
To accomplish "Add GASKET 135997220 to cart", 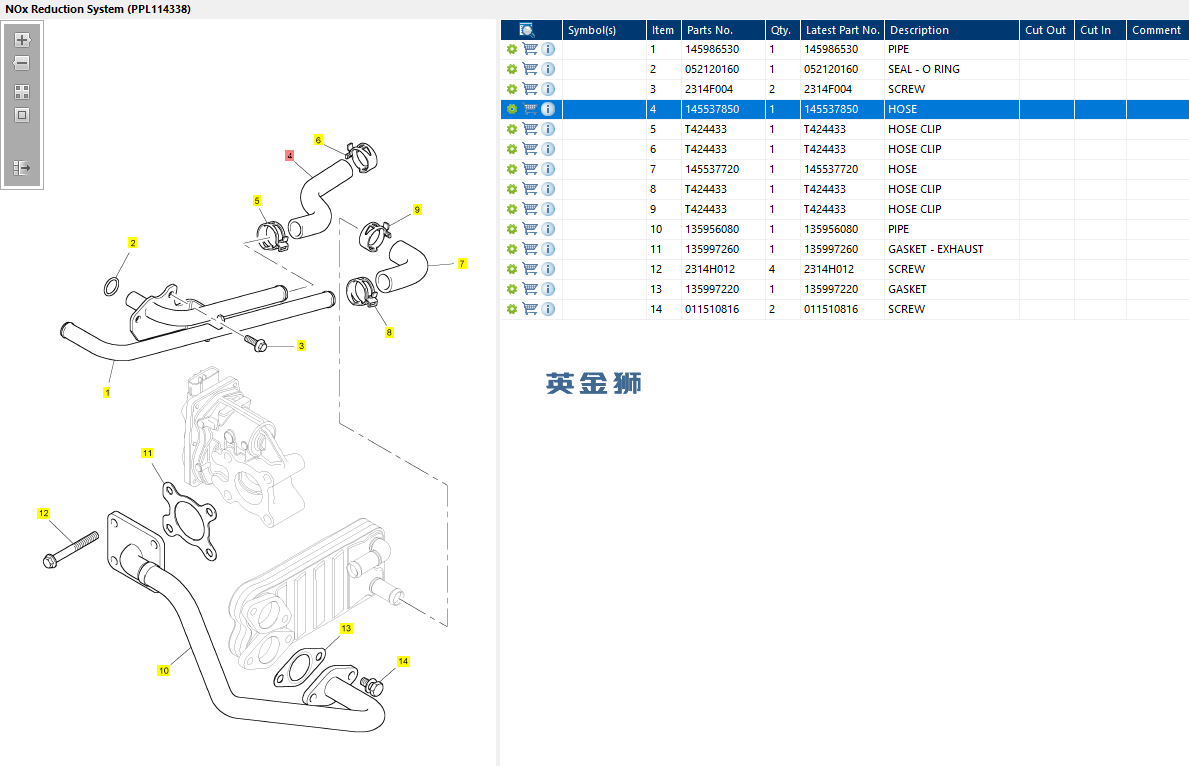I will click(530, 289).
